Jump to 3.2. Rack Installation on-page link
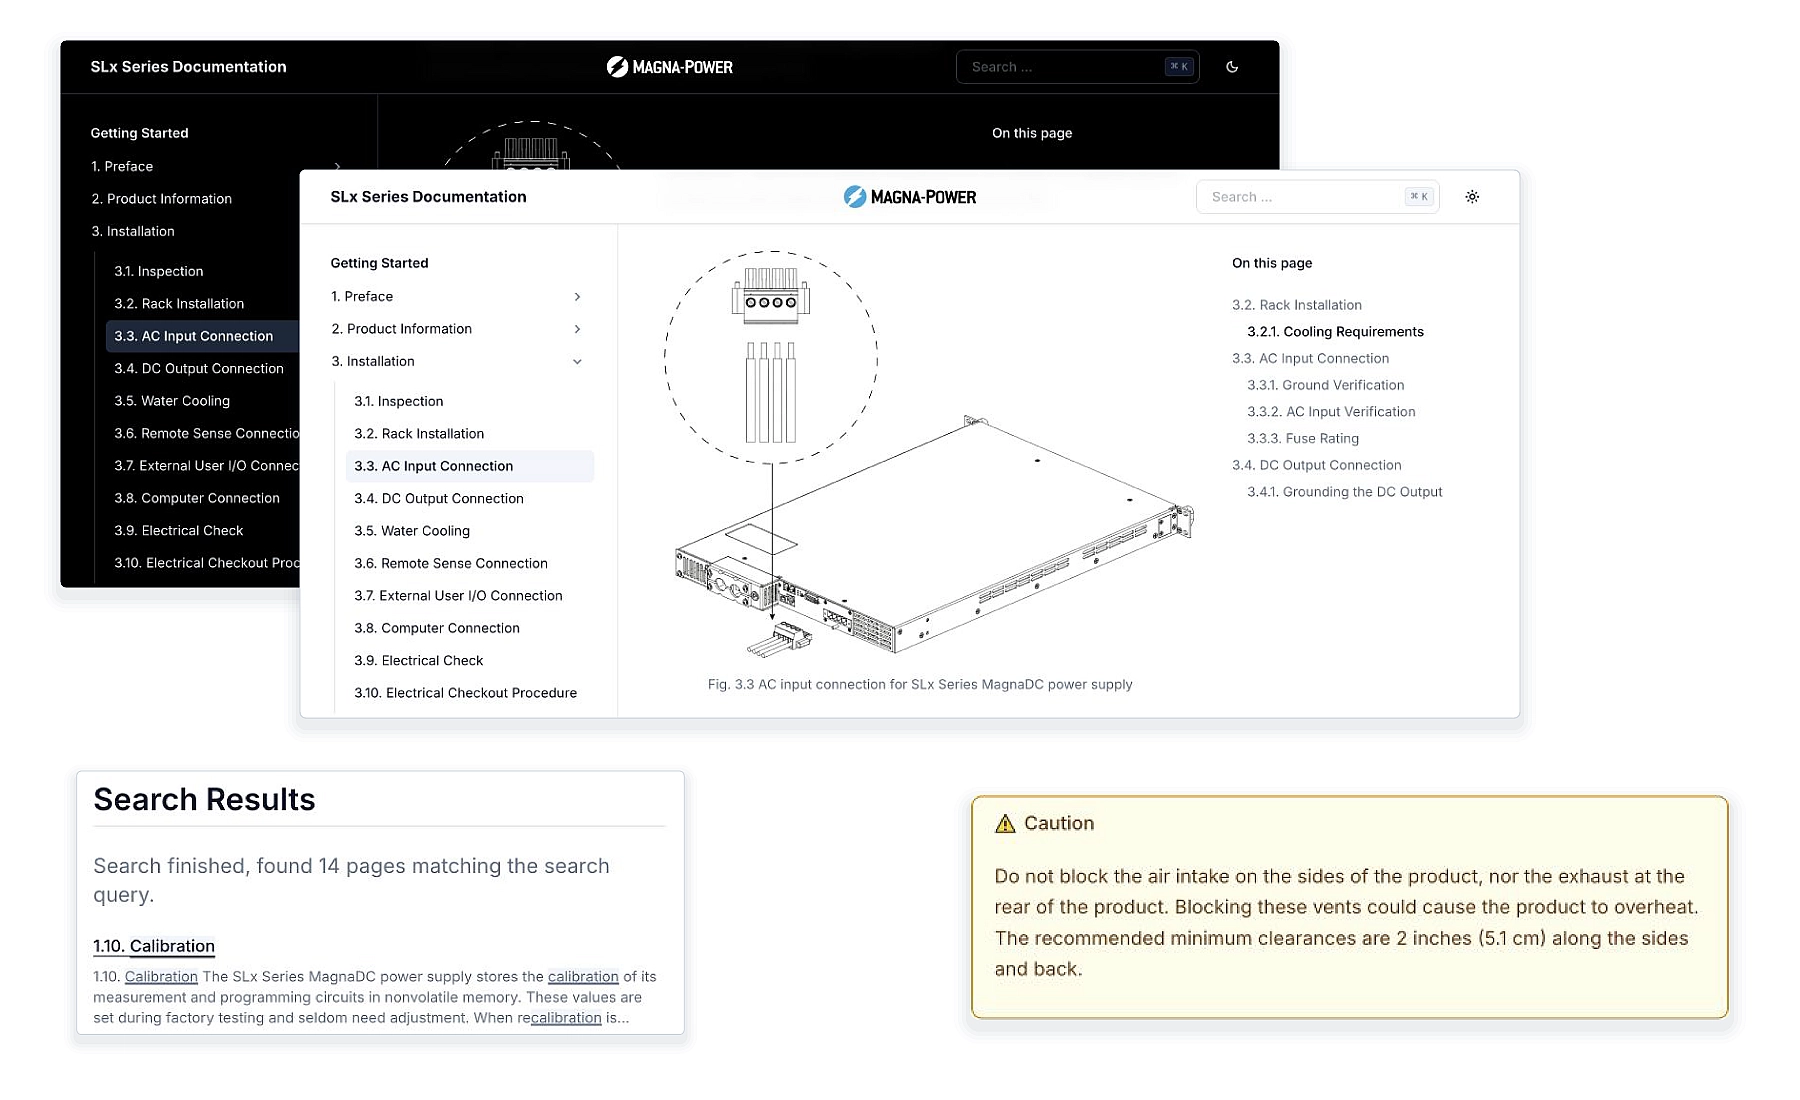This screenshot has height=1100, width=1800. pos(1297,305)
